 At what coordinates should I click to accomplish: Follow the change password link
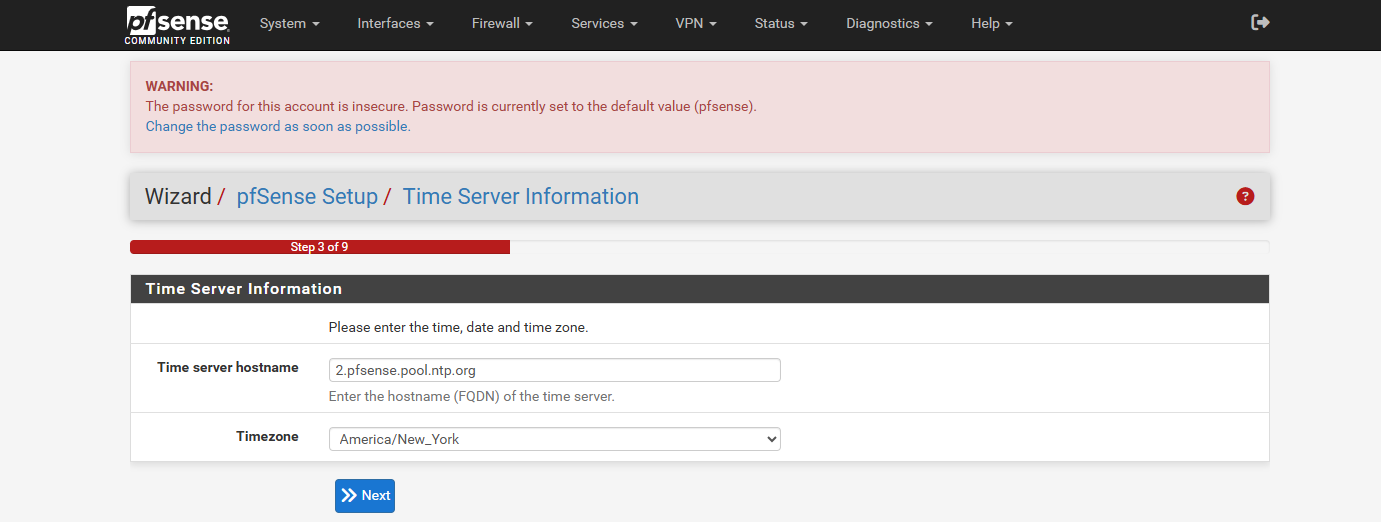coord(278,126)
